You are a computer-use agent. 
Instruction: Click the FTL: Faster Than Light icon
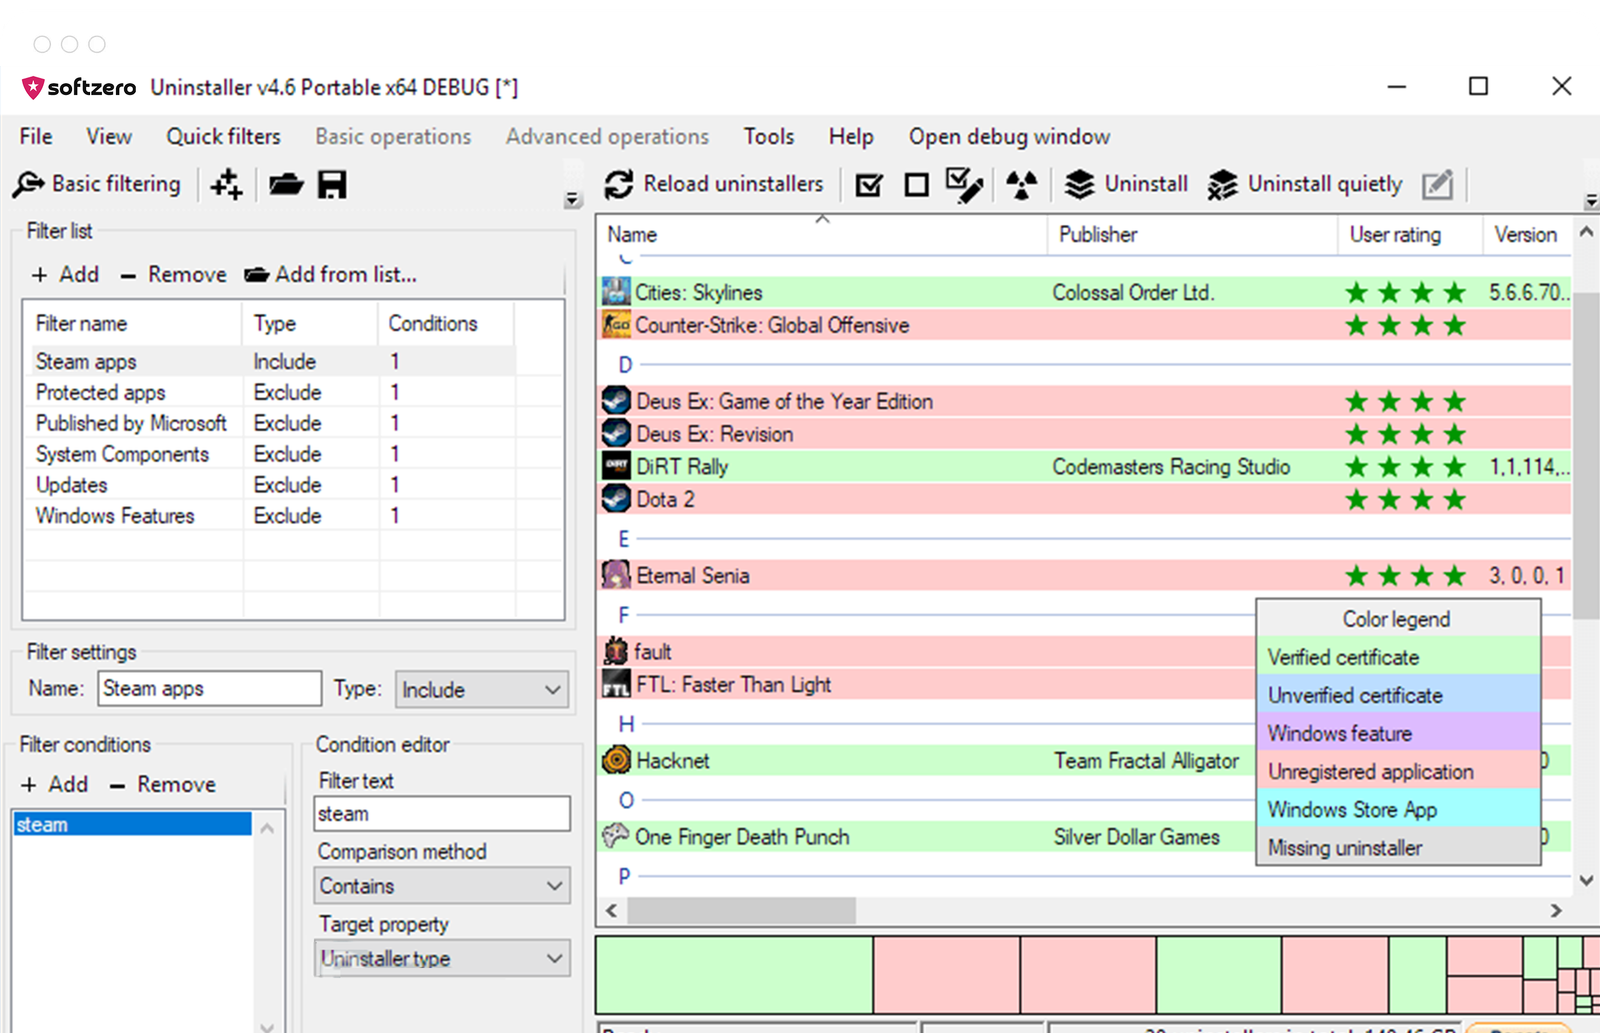point(616,684)
